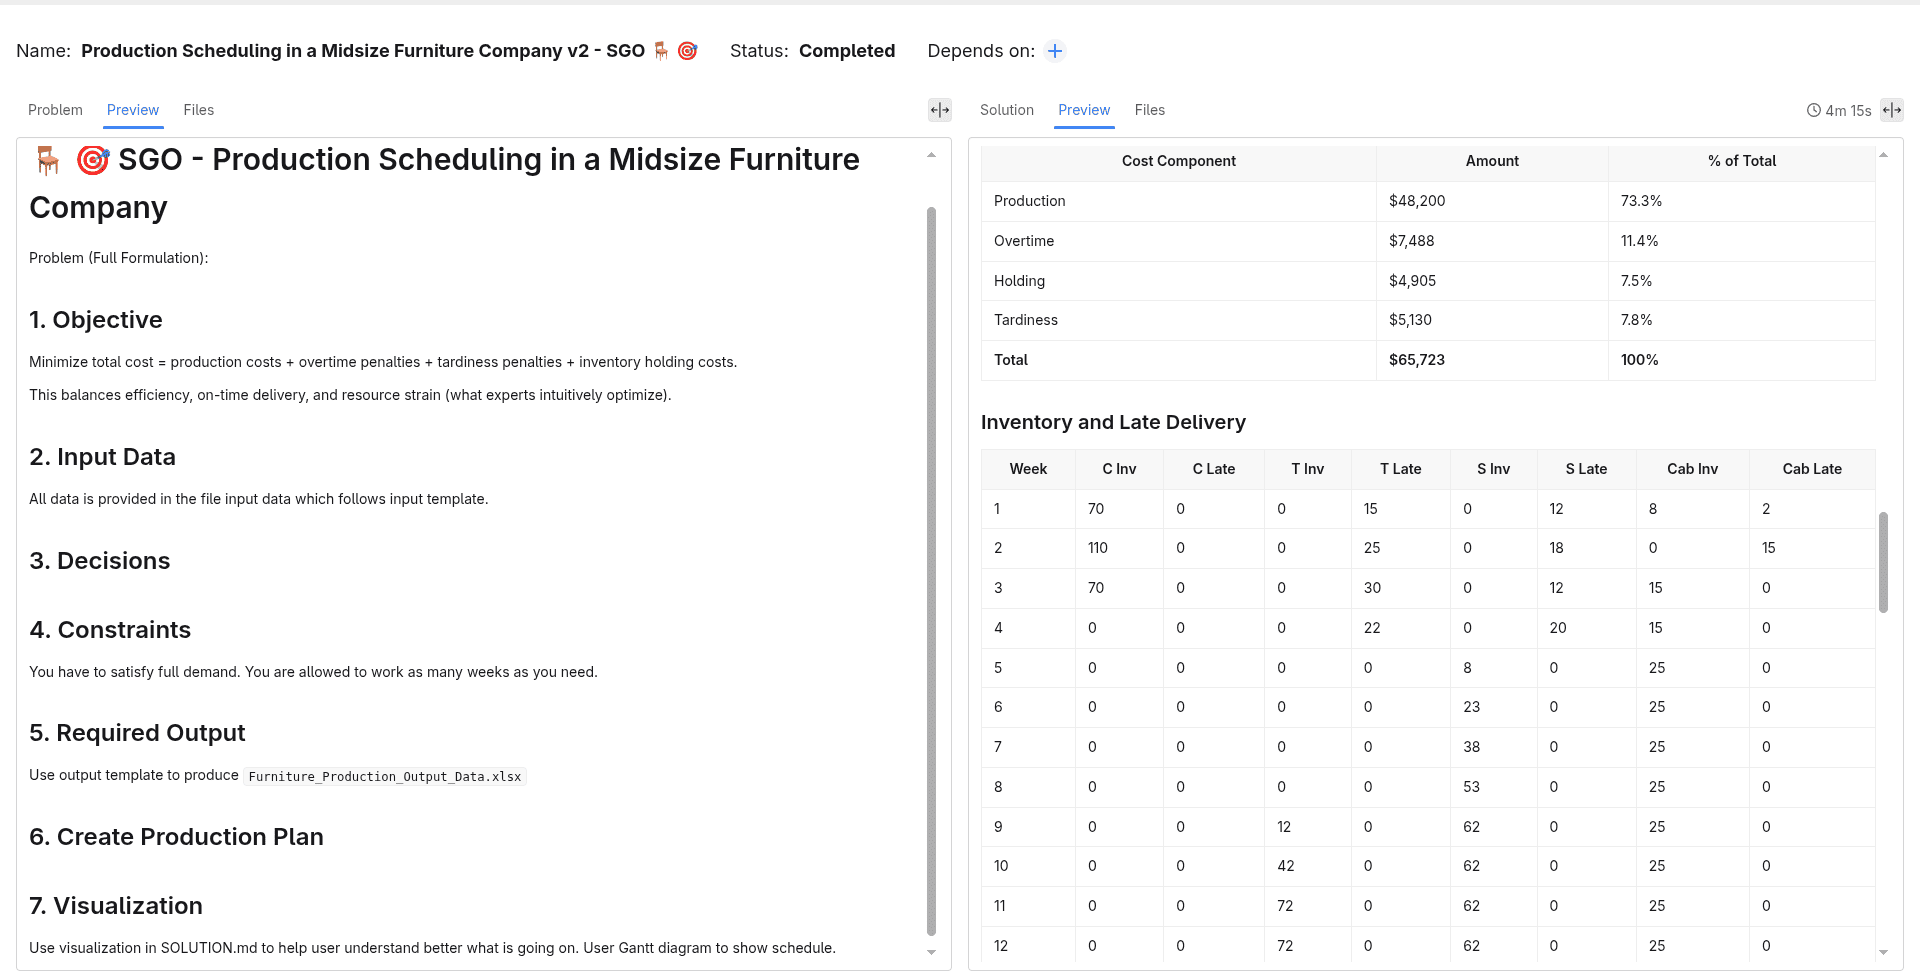Open the Solution tab
The image size is (1920, 978).
pos(1007,110)
